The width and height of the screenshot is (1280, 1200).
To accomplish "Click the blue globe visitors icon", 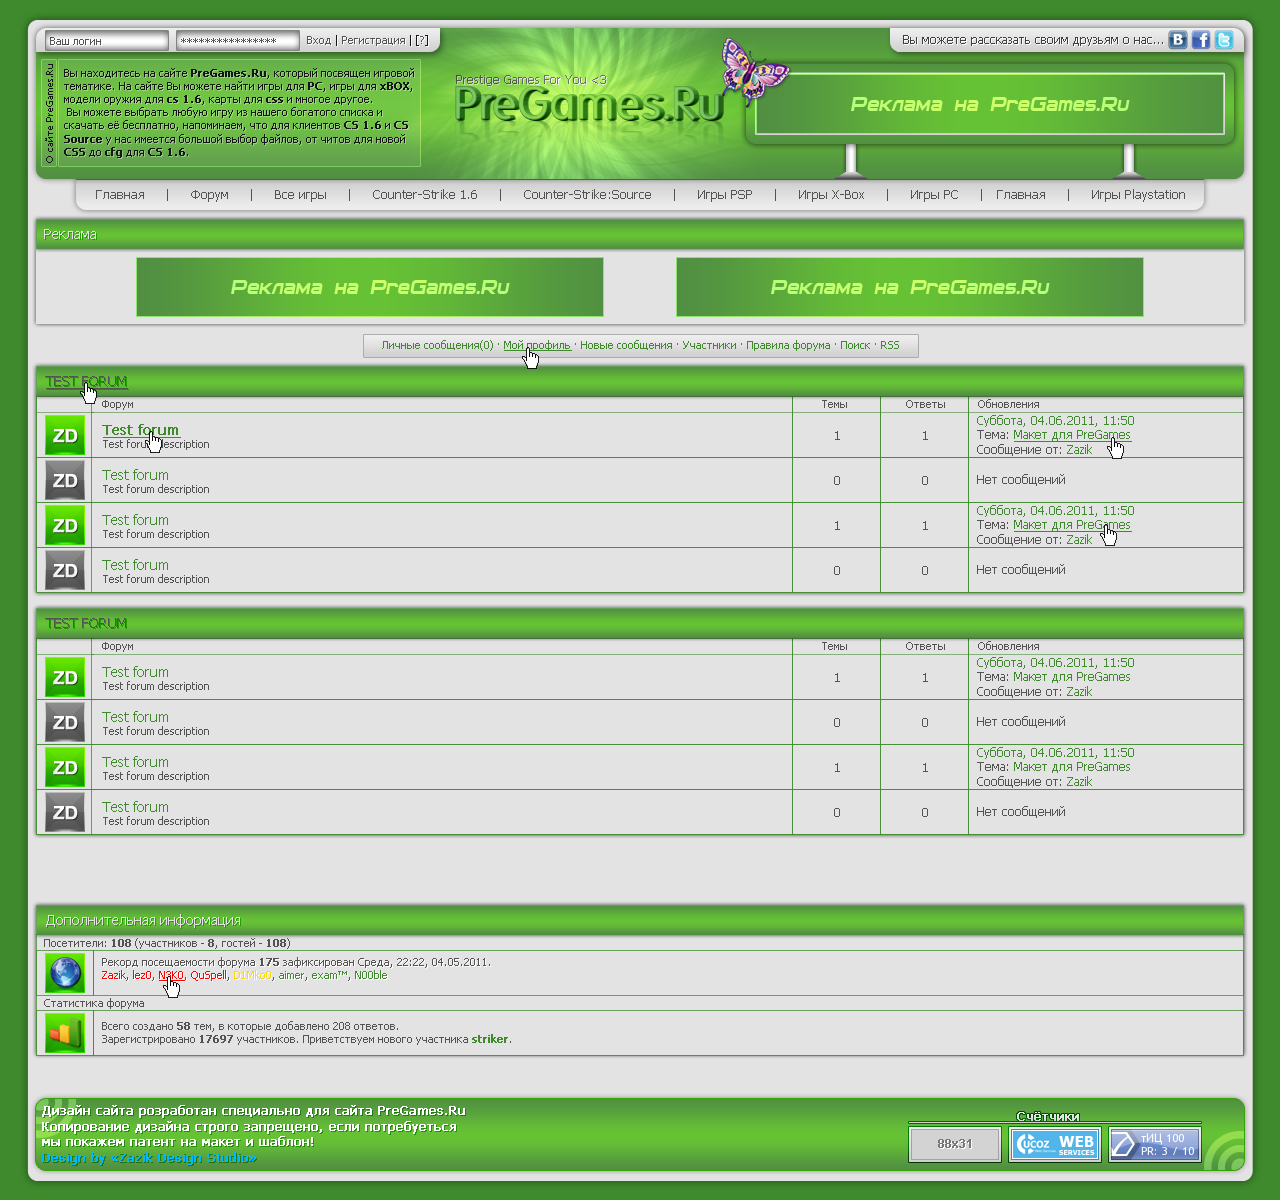I will [x=65, y=972].
